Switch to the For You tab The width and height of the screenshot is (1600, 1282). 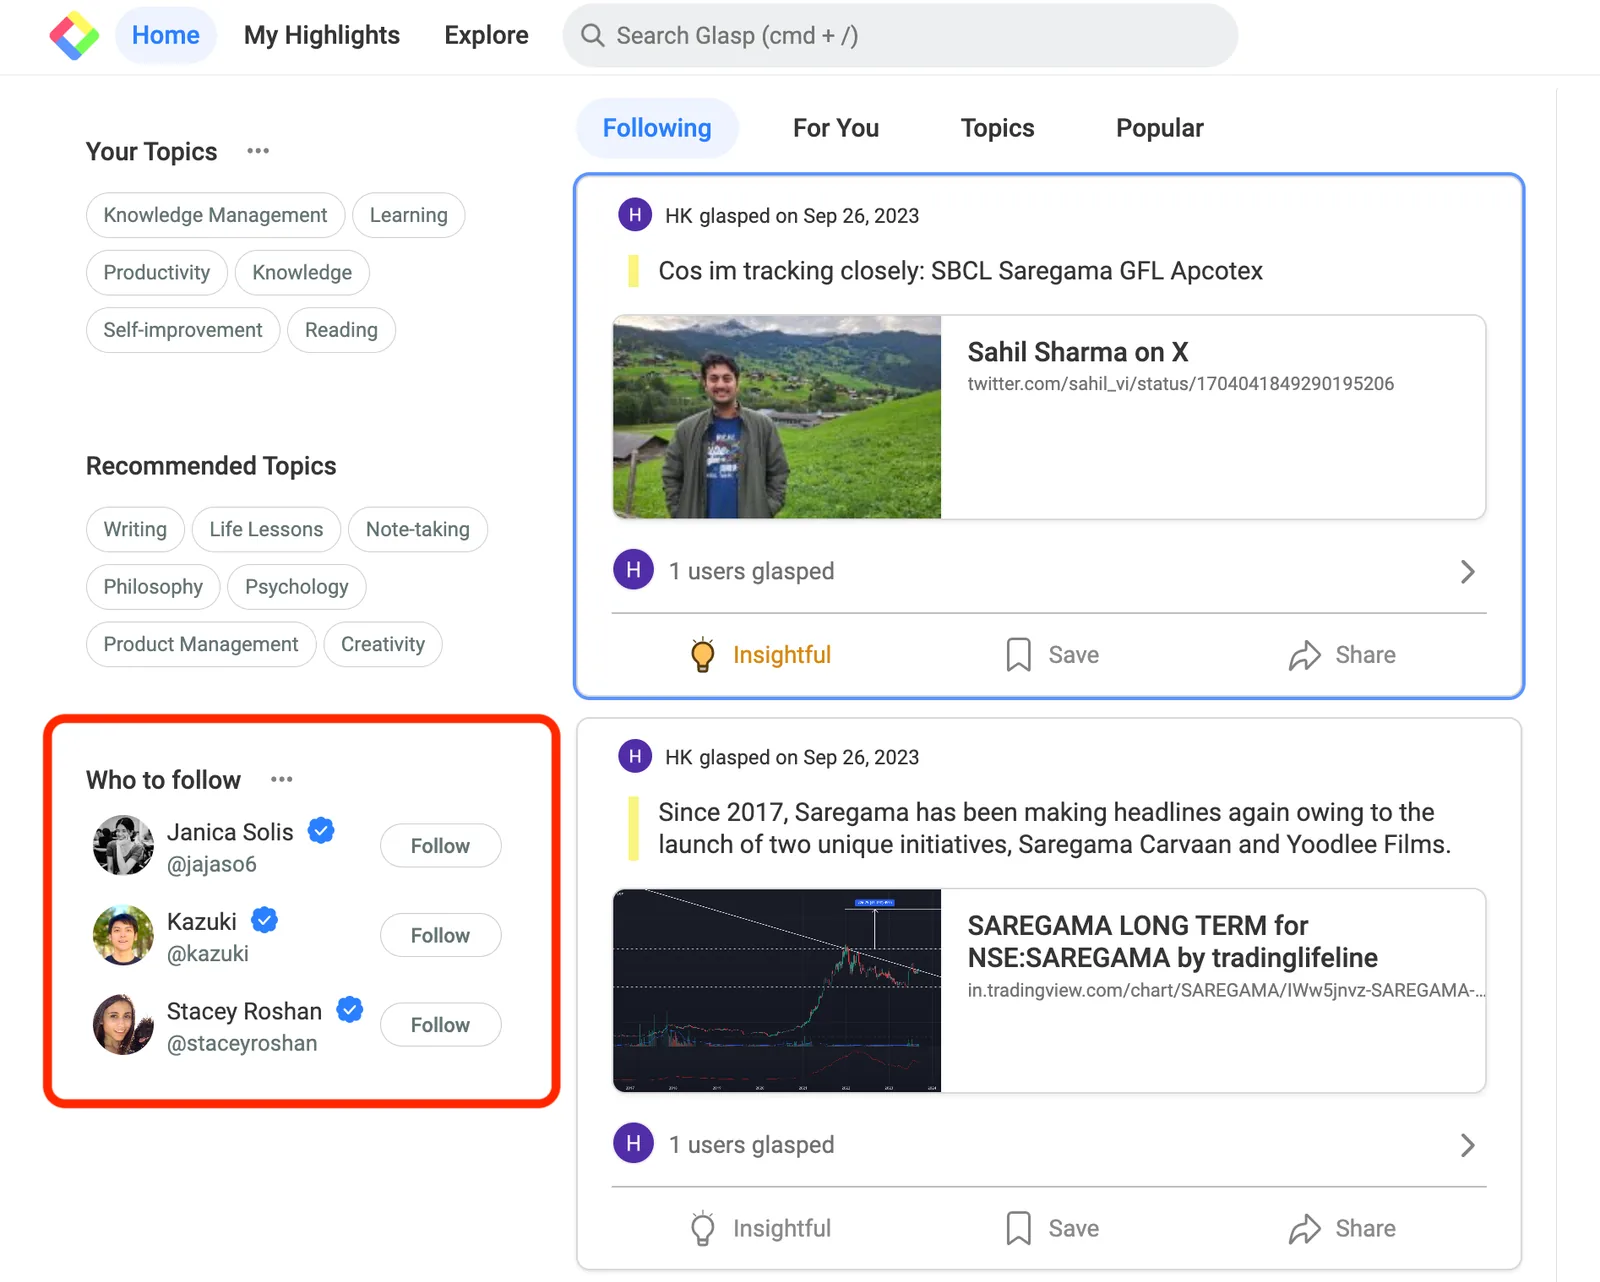click(x=836, y=128)
